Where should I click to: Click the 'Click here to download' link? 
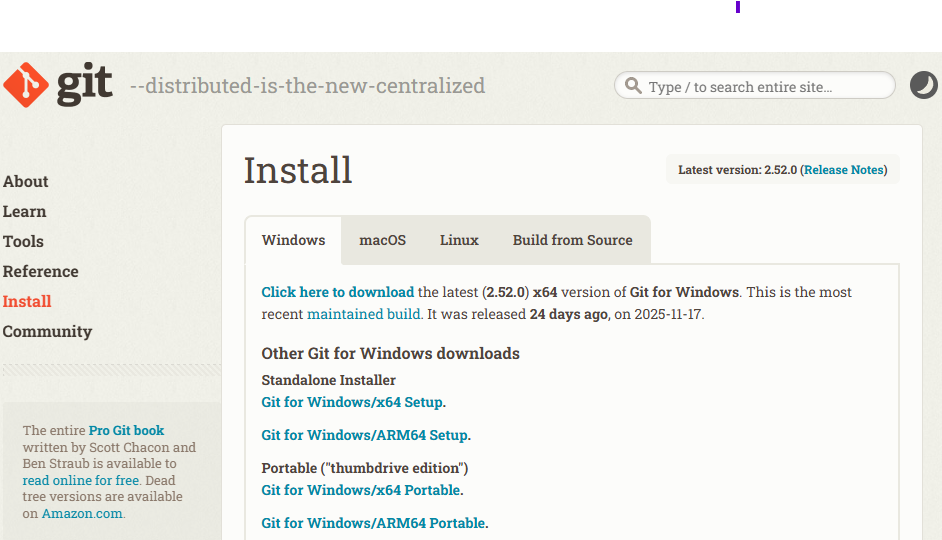(x=338, y=292)
